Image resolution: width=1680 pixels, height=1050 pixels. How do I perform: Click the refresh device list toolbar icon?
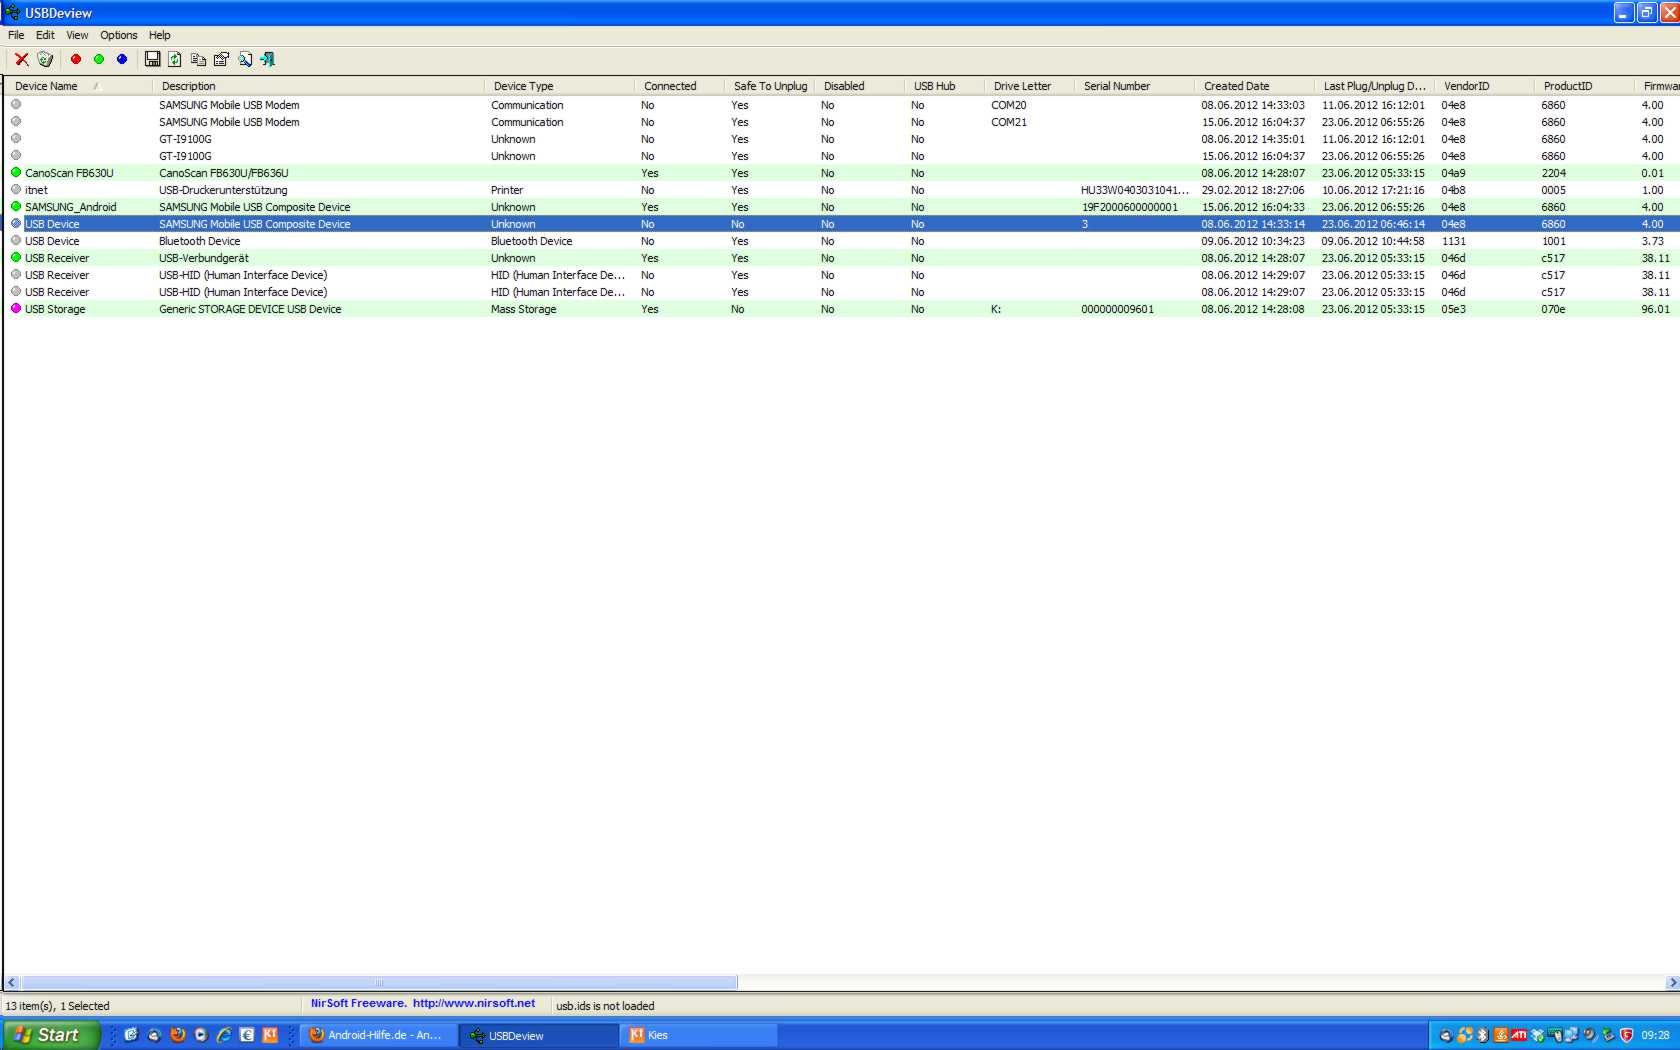tap(175, 59)
